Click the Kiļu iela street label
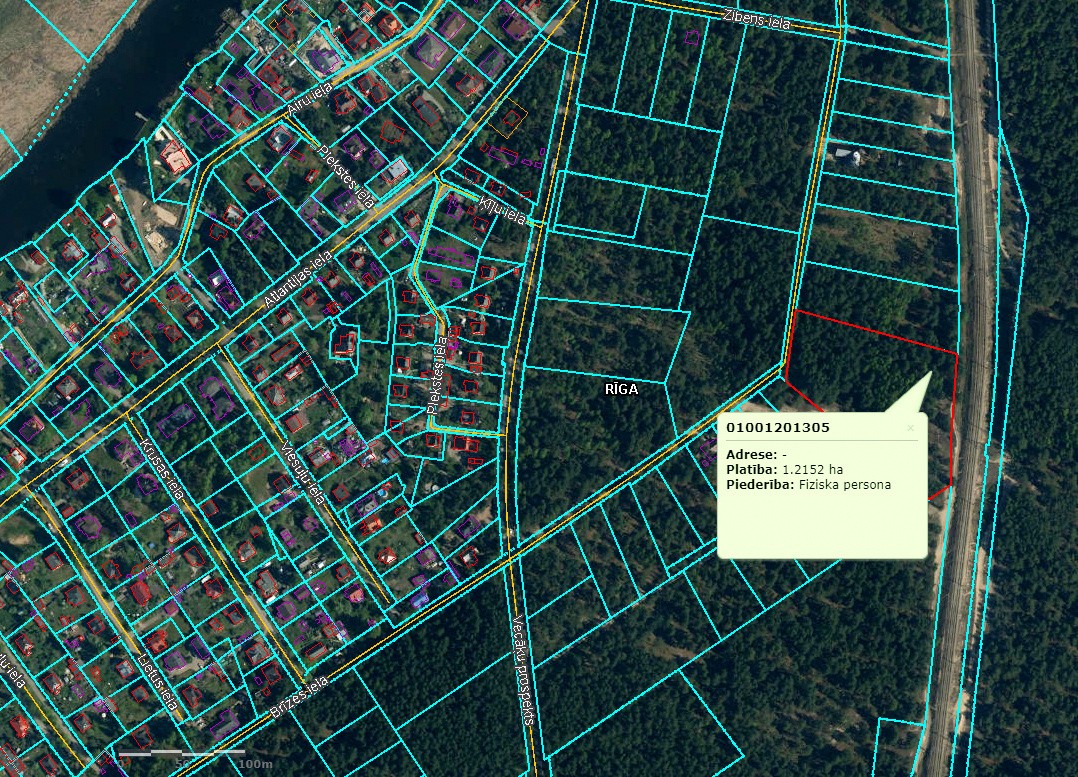 point(502,210)
